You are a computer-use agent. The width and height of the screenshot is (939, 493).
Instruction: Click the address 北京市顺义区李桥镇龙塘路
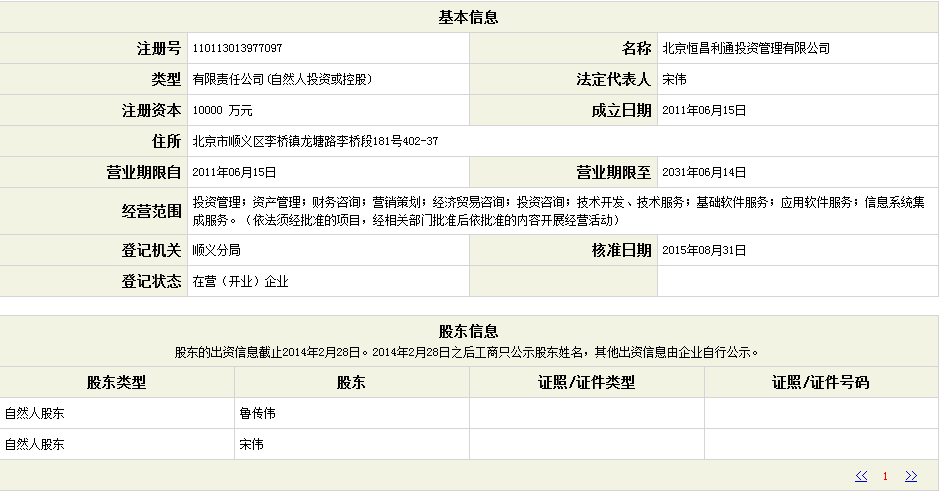(x=264, y=141)
